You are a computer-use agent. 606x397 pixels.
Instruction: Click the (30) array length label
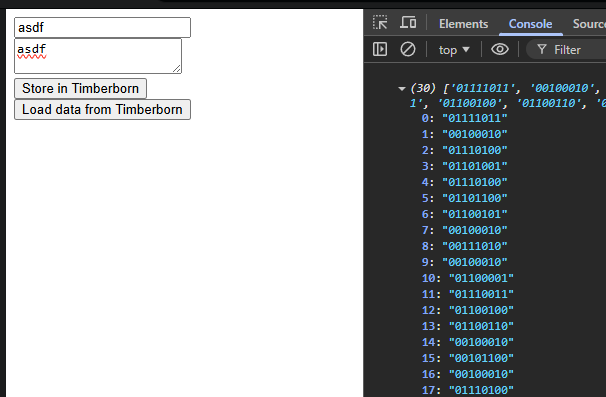point(423,88)
